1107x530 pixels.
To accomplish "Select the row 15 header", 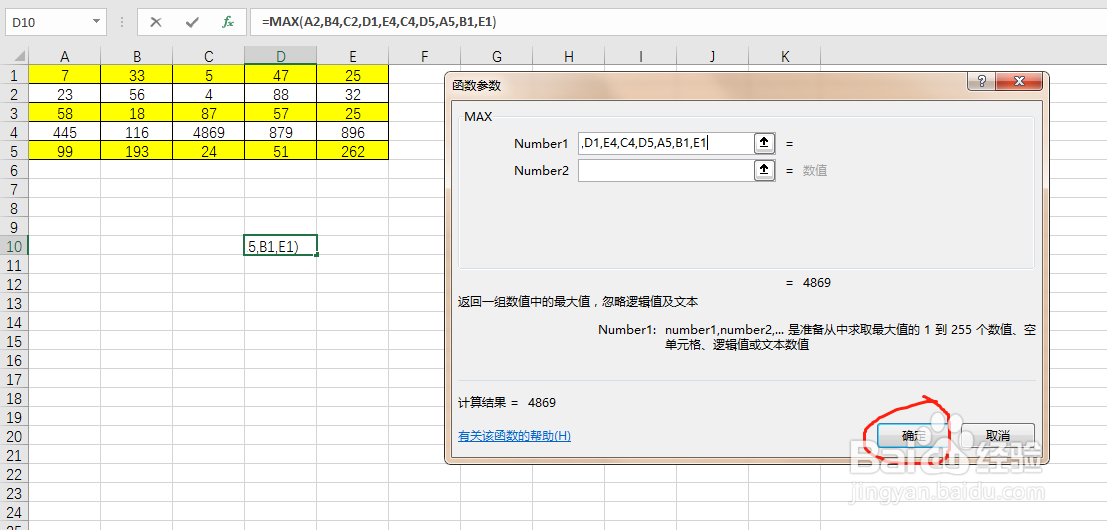I will click(x=14, y=342).
